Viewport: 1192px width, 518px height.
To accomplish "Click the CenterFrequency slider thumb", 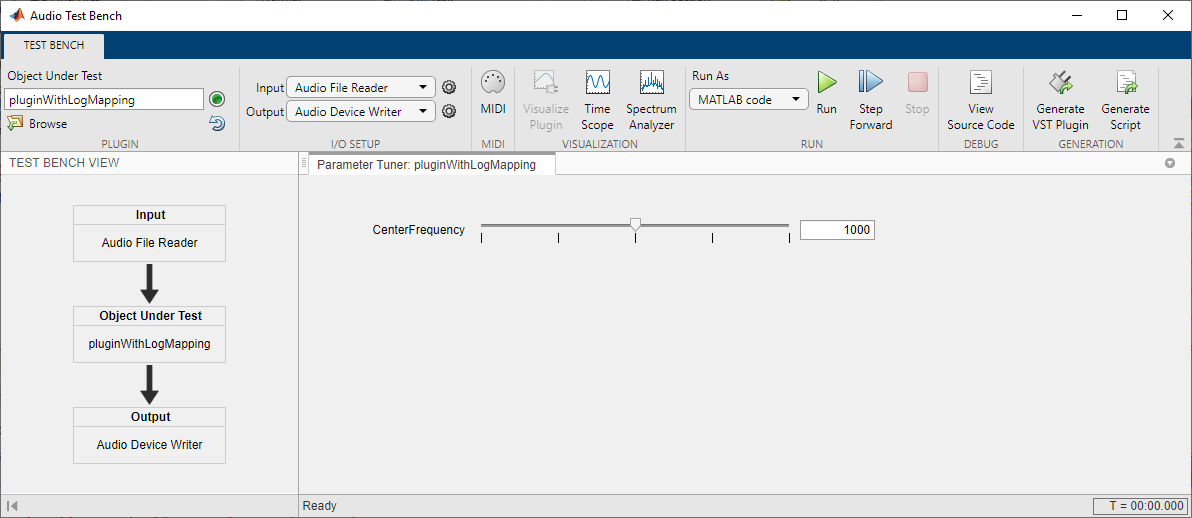I will tap(636, 224).
